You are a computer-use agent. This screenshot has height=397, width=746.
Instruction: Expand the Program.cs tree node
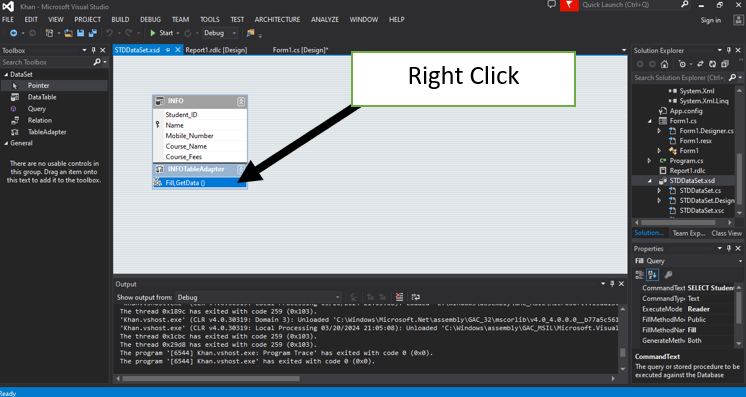[650, 161]
